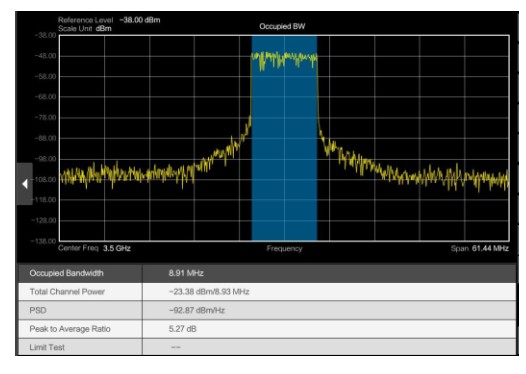
Task: Click the -108.00 y-axis tick label
Action: [x=45, y=179]
